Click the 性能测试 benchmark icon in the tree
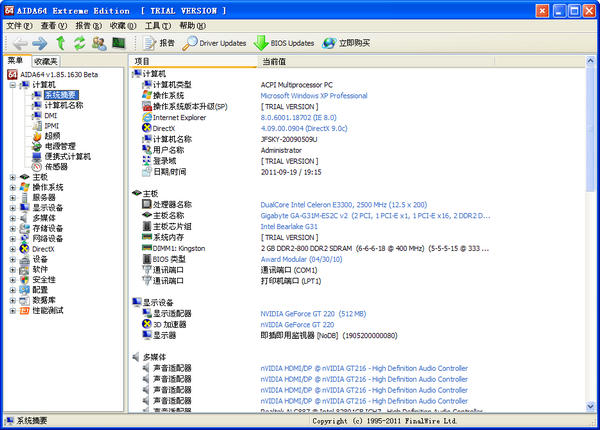 point(24,311)
